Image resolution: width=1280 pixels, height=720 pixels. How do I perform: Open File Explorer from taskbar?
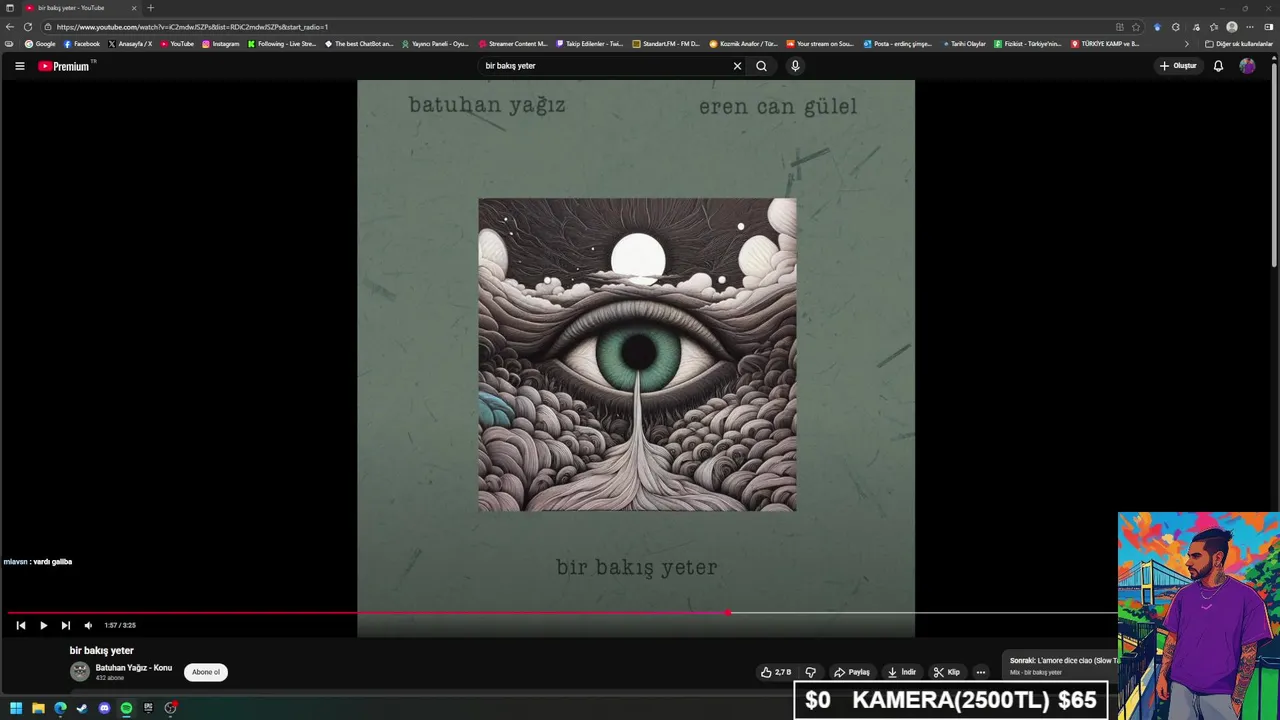38,708
